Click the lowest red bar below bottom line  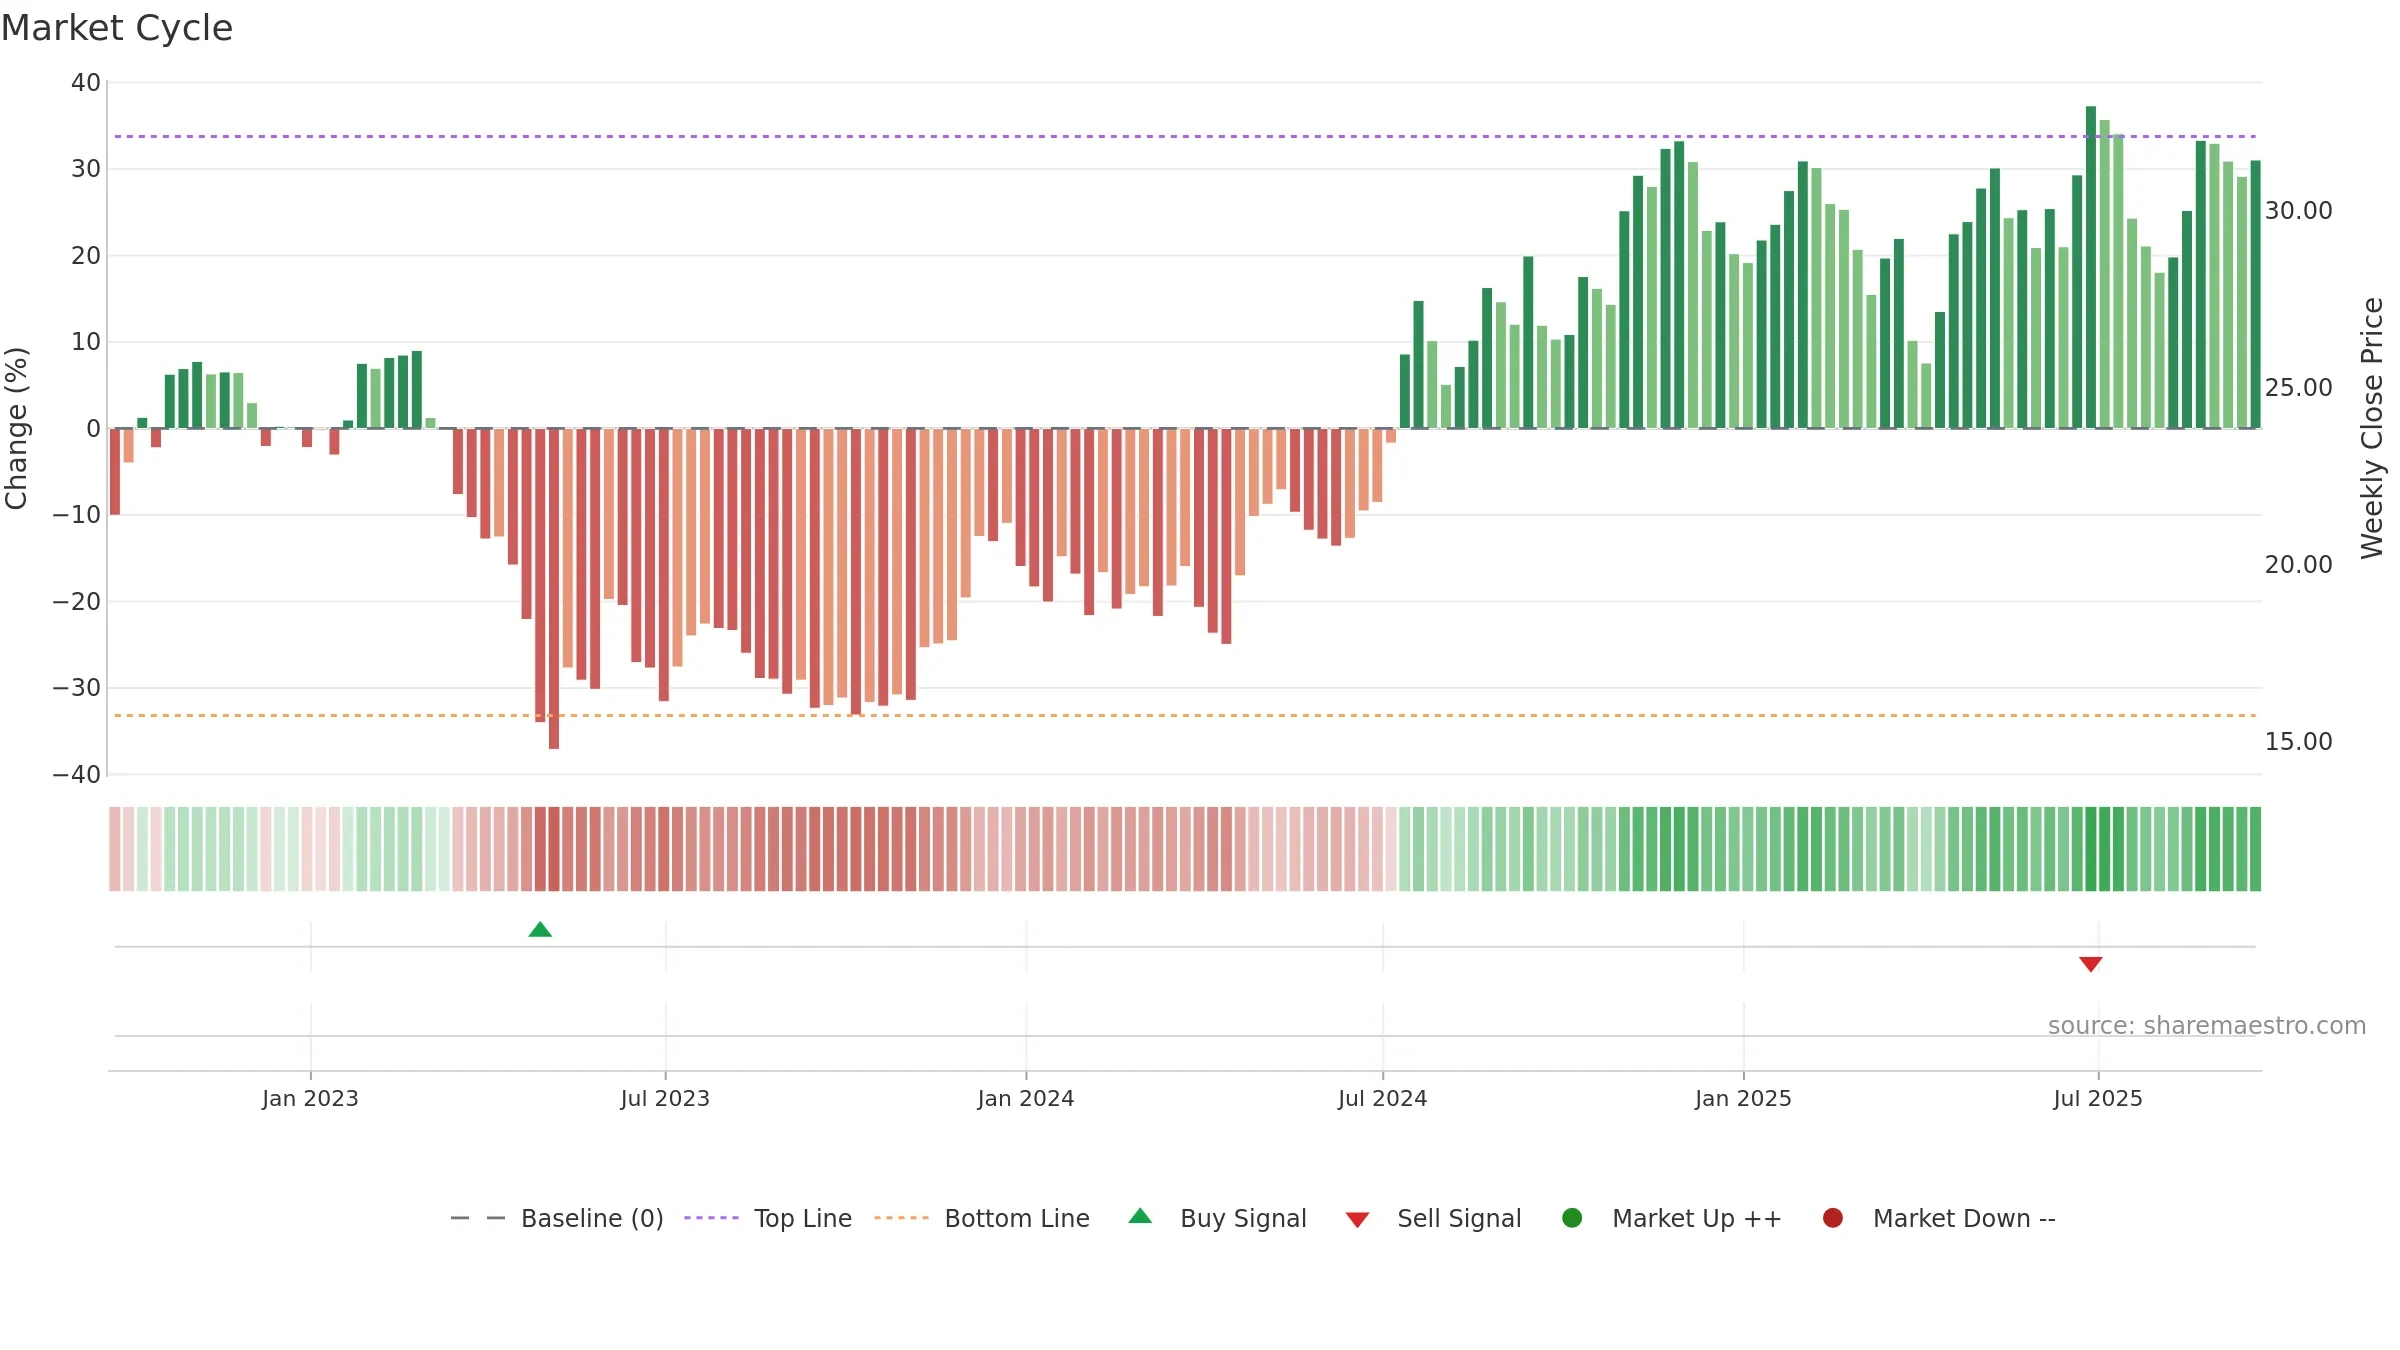pyautogui.click(x=554, y=588)
